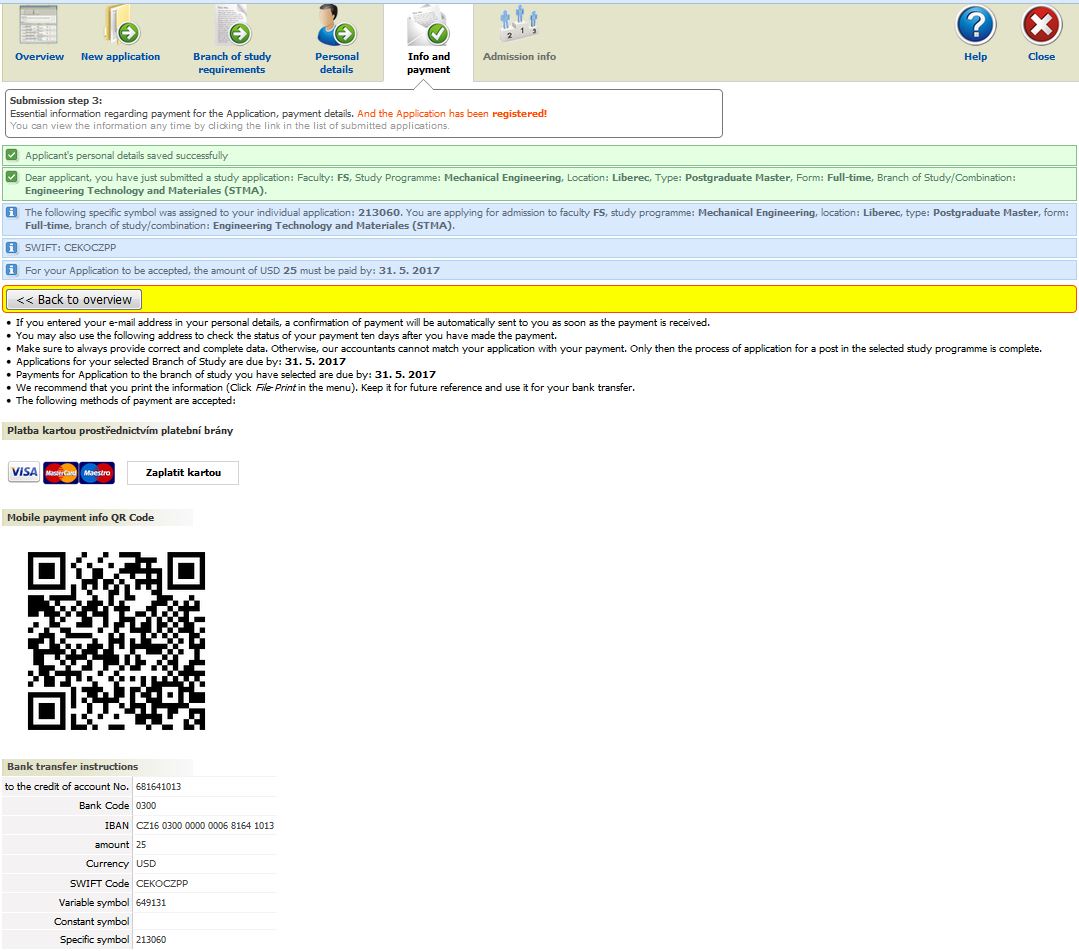Click the Submission step 3: heading
1079x951 pixels.
pyautogui.click(x=56, y=100)
